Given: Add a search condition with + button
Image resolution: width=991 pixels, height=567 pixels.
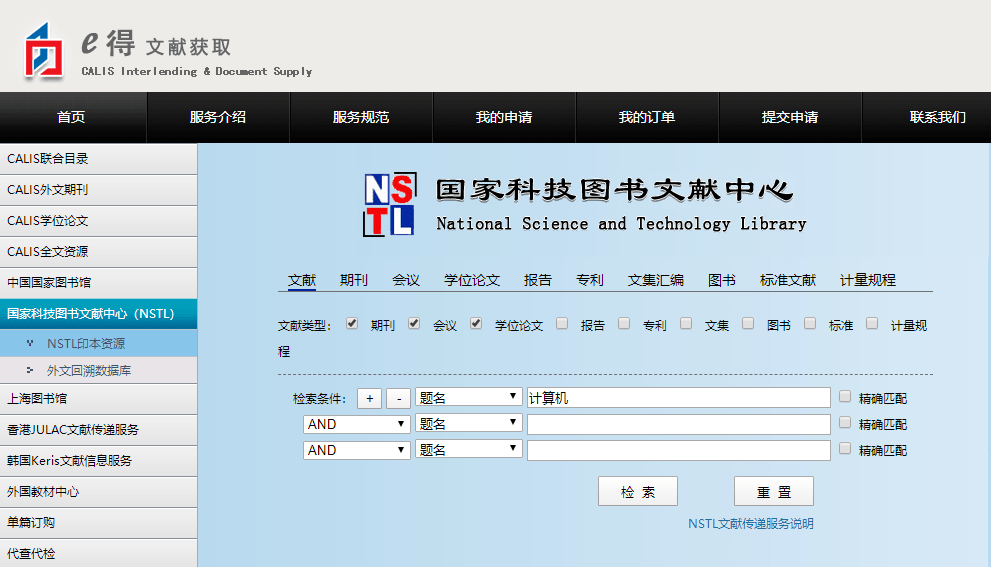Looking at the screenshot, I should coord(369,398).
